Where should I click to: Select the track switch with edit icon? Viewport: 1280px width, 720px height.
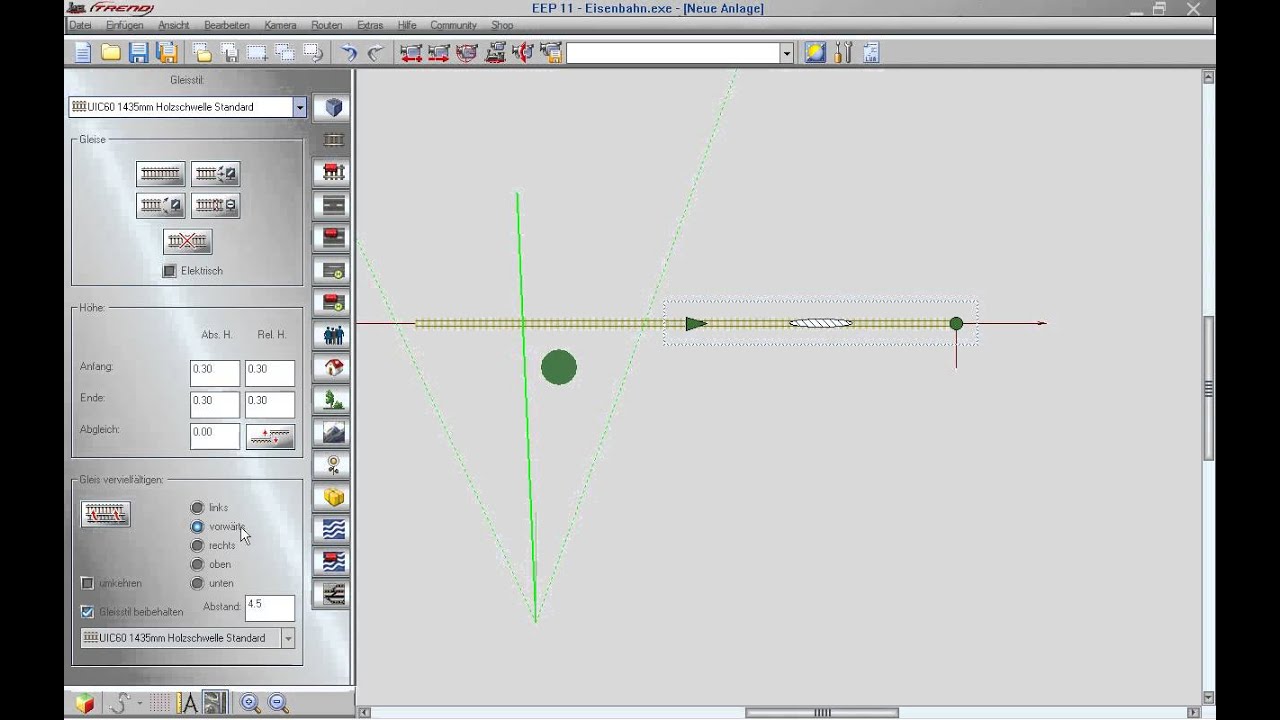click(215, 174)
